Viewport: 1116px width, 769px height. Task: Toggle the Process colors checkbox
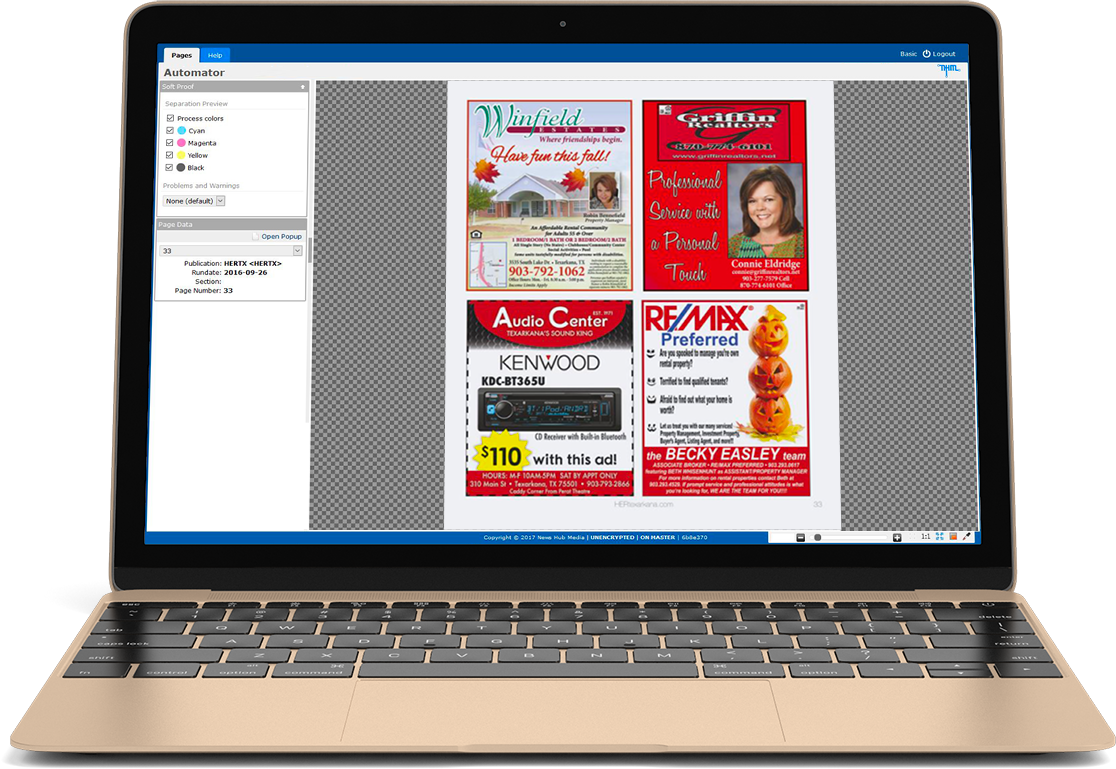(x=170, y=118)
